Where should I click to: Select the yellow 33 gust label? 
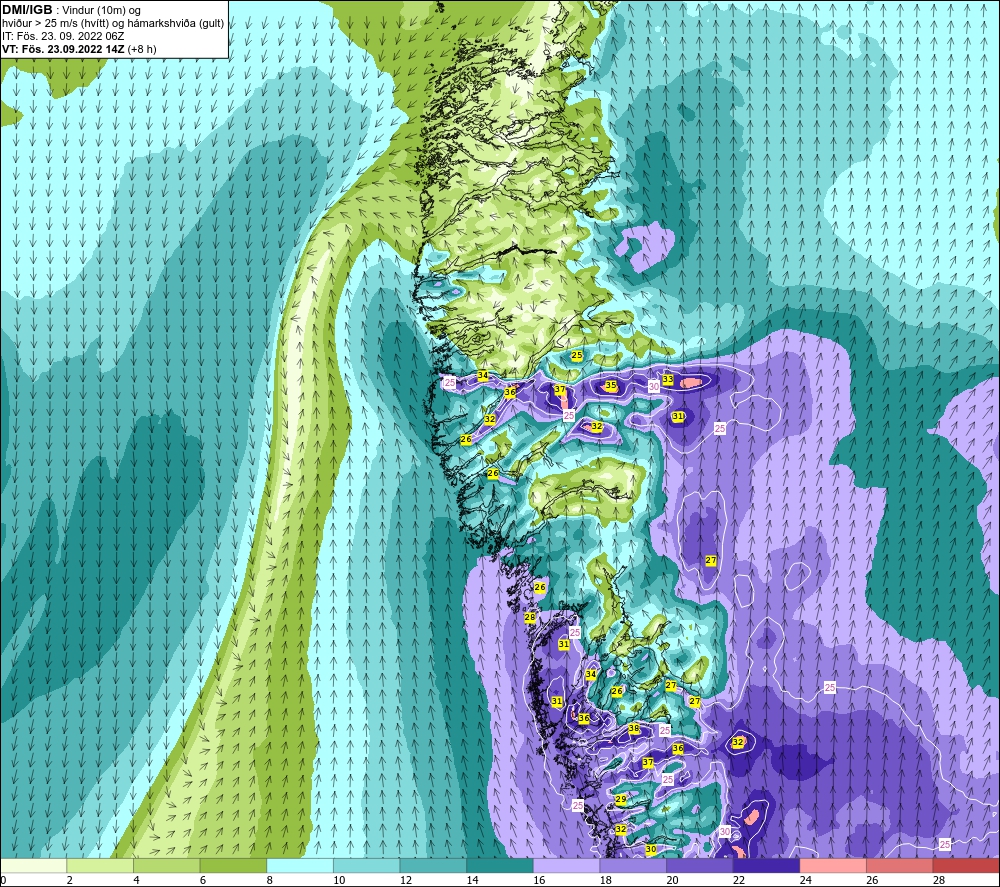668,379
